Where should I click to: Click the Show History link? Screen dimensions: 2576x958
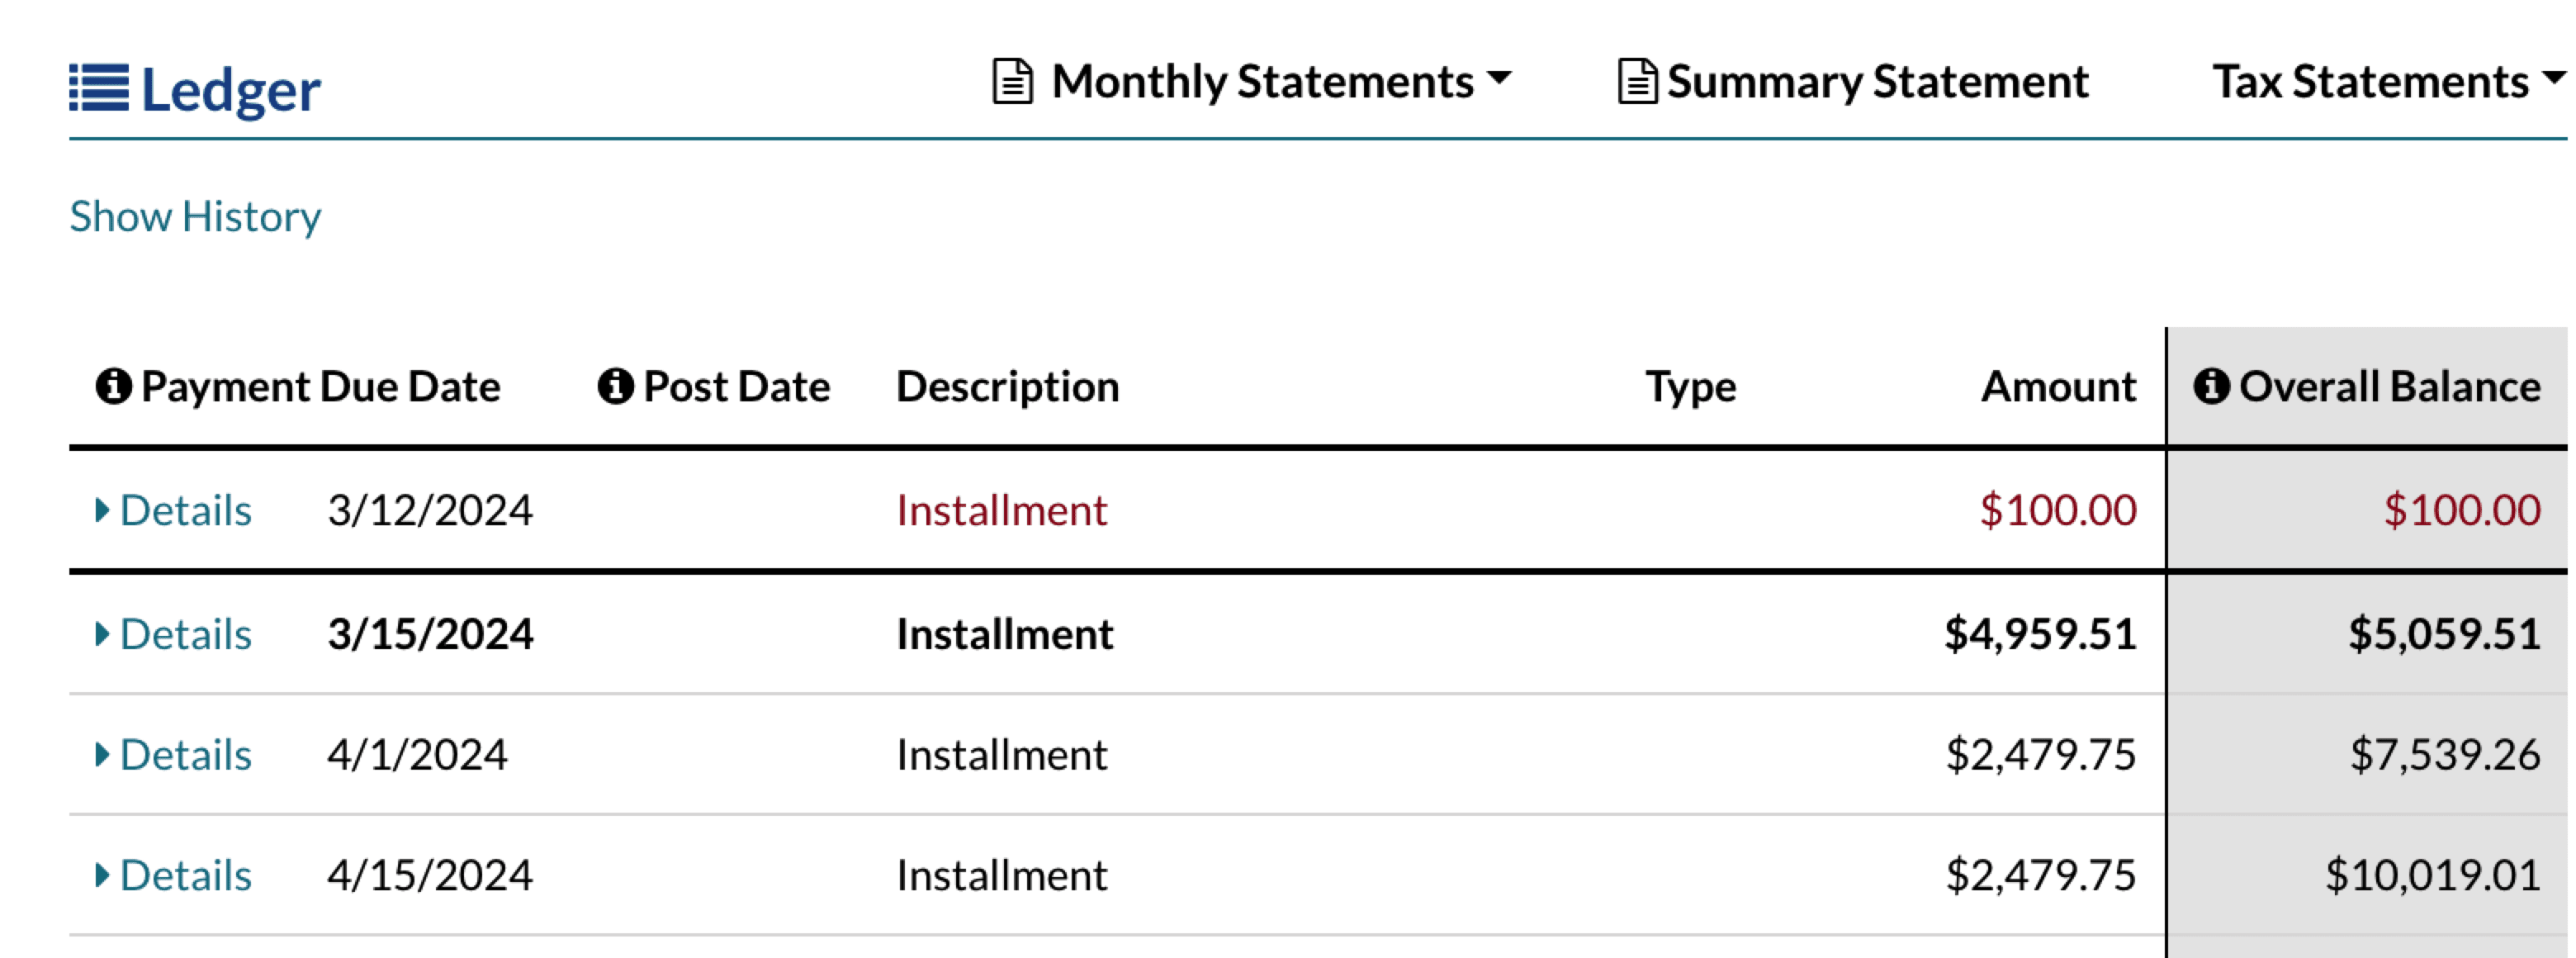point(195,216)
